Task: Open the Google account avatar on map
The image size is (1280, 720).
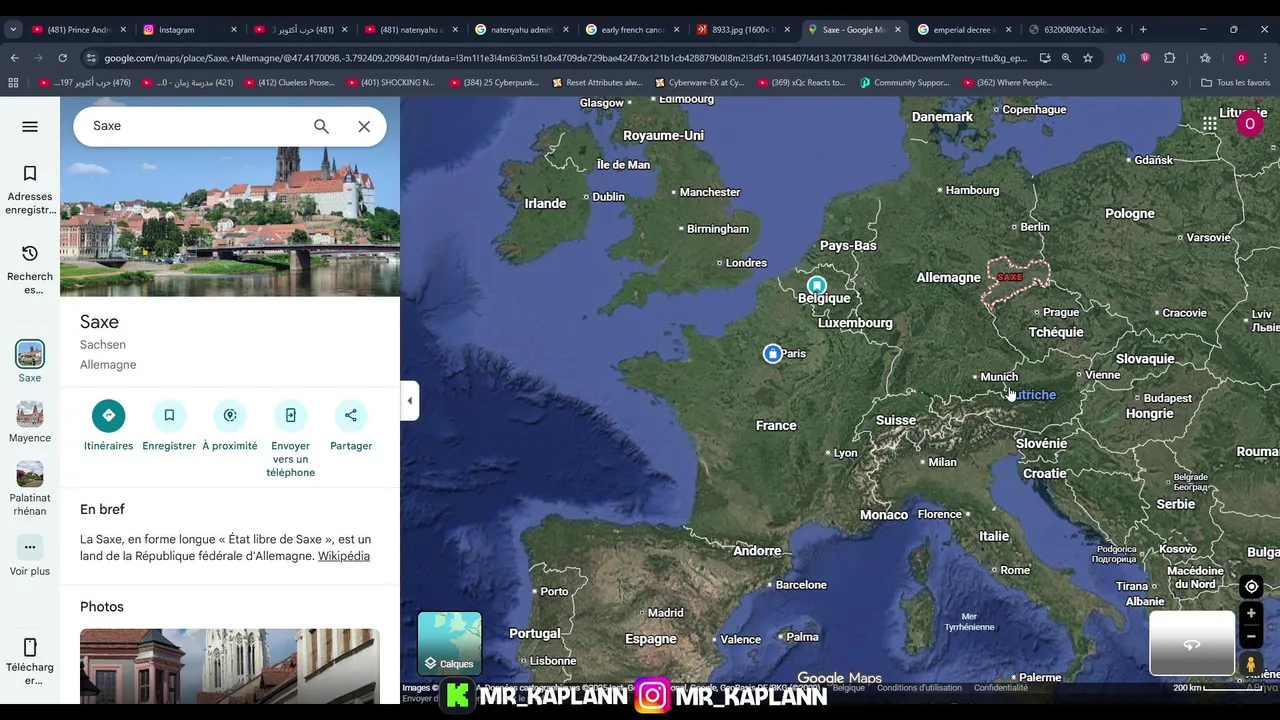Action: click(1249, 124)
